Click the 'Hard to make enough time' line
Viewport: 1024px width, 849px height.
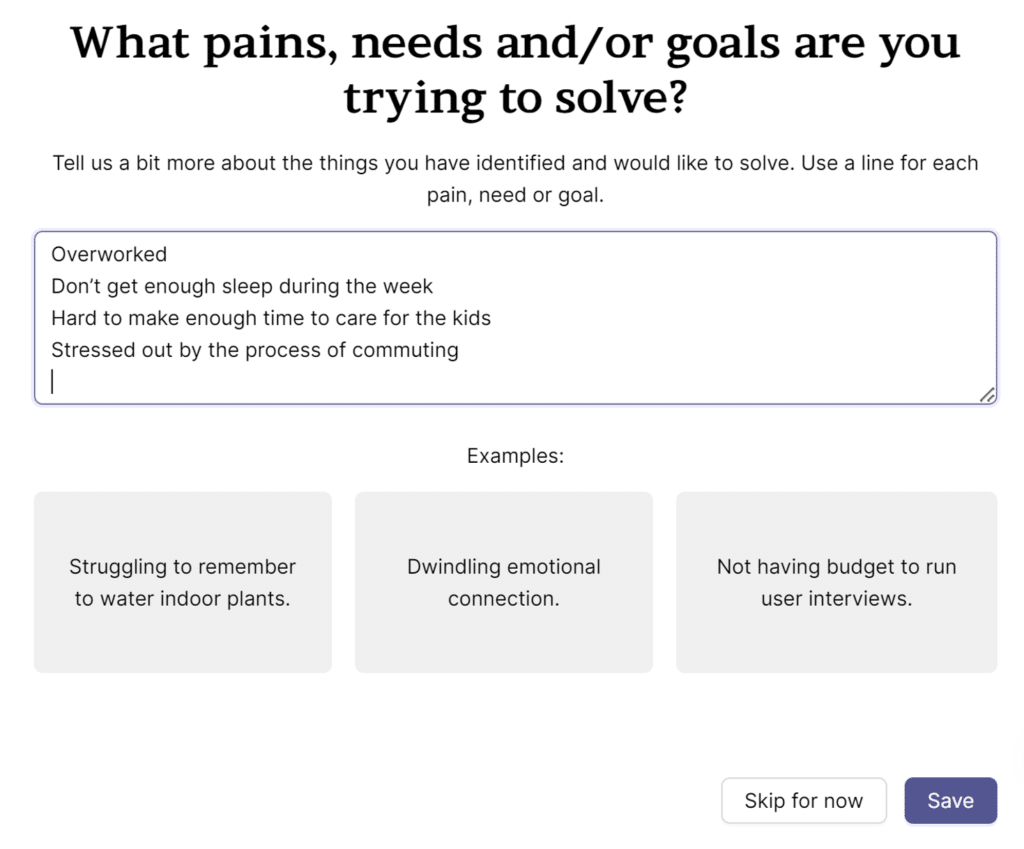[x=271, y=318]
